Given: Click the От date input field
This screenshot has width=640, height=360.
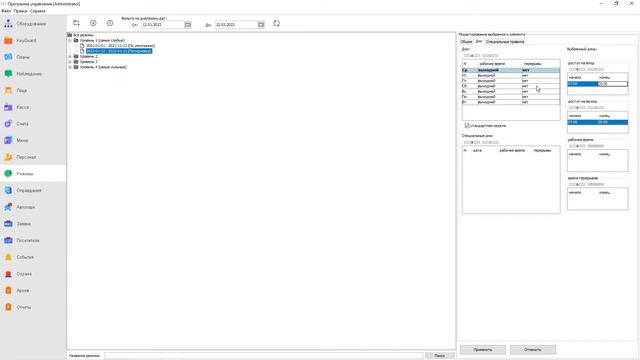Looking at the screenshot, I should [x=163, y=25].
